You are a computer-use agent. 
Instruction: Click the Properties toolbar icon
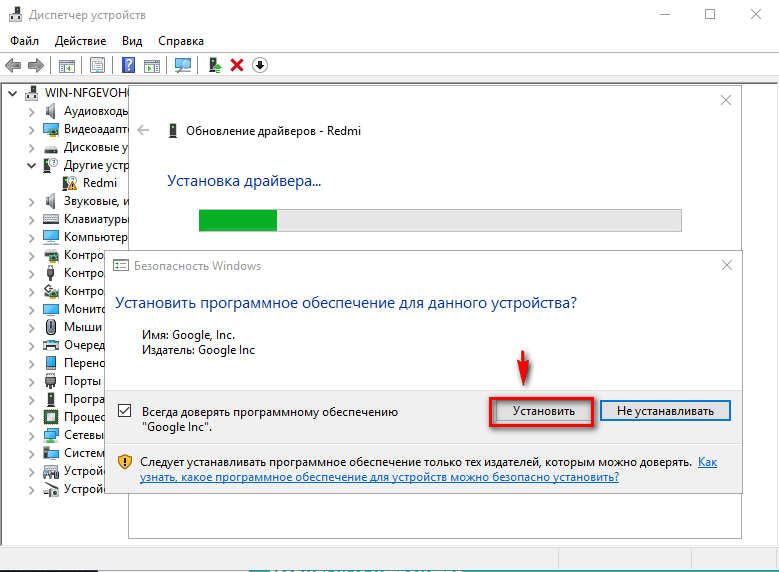(98, 66)
